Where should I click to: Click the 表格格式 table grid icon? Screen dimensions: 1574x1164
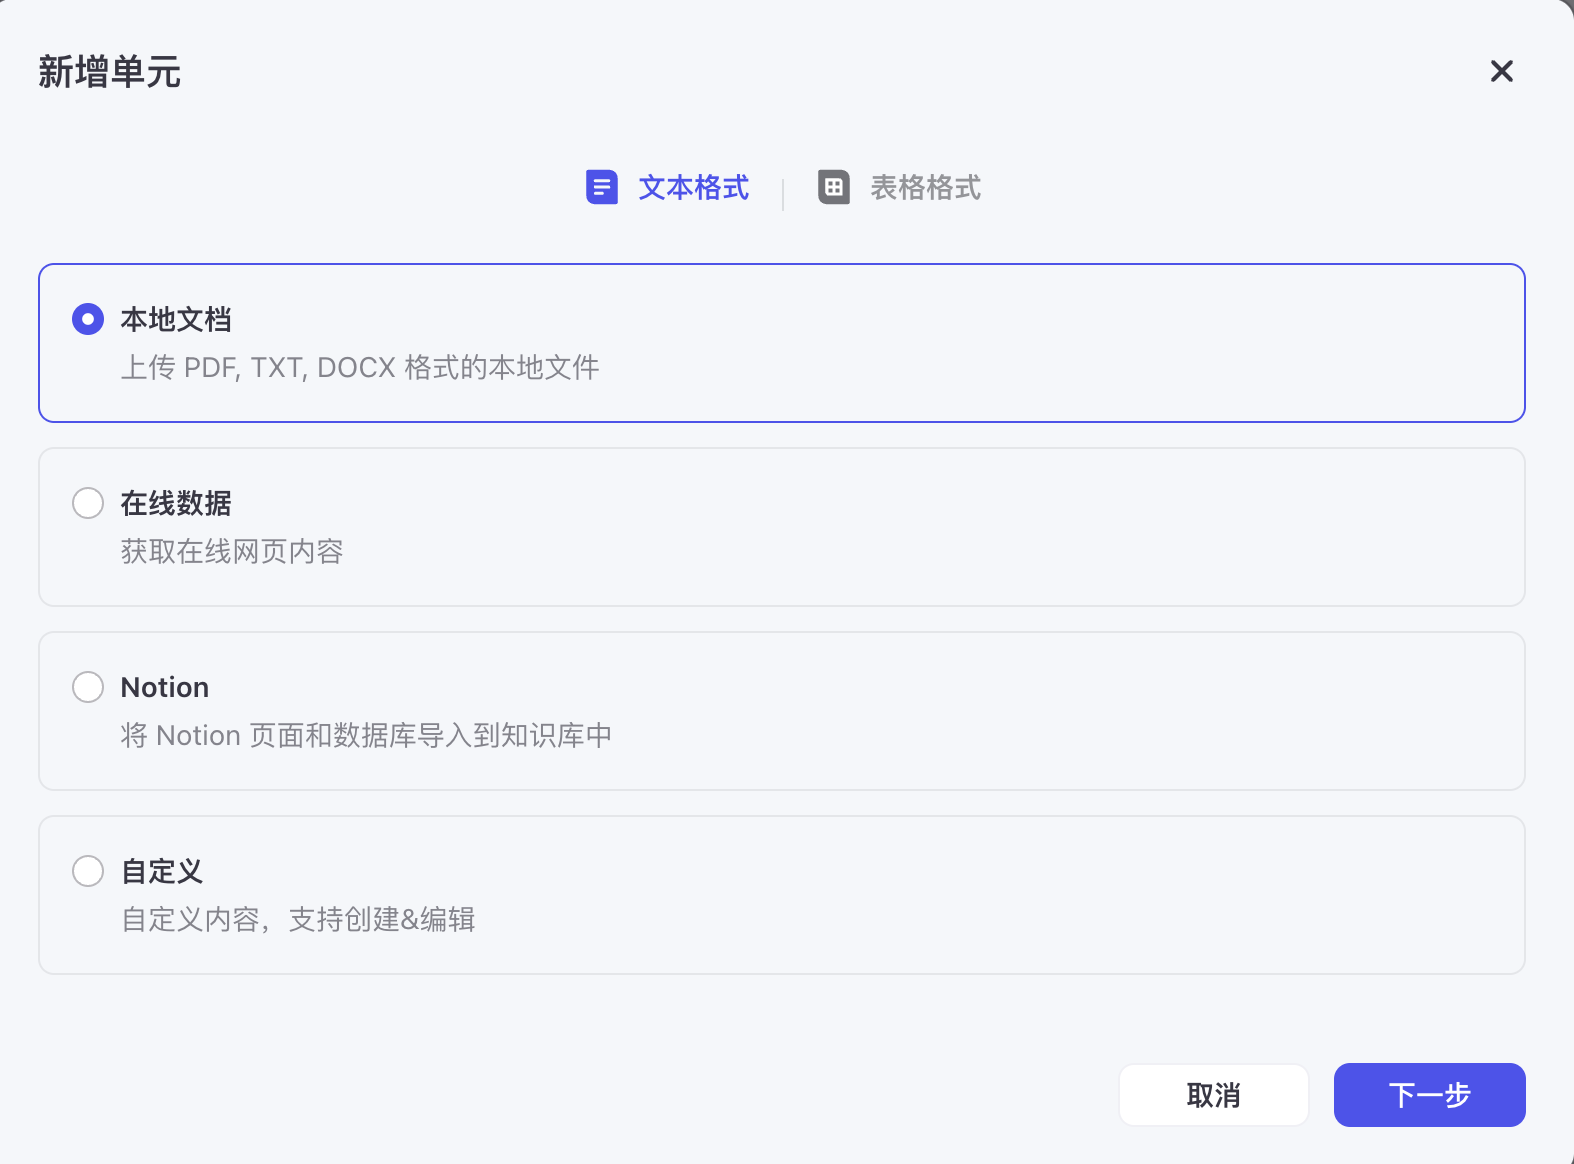point(834,187)
